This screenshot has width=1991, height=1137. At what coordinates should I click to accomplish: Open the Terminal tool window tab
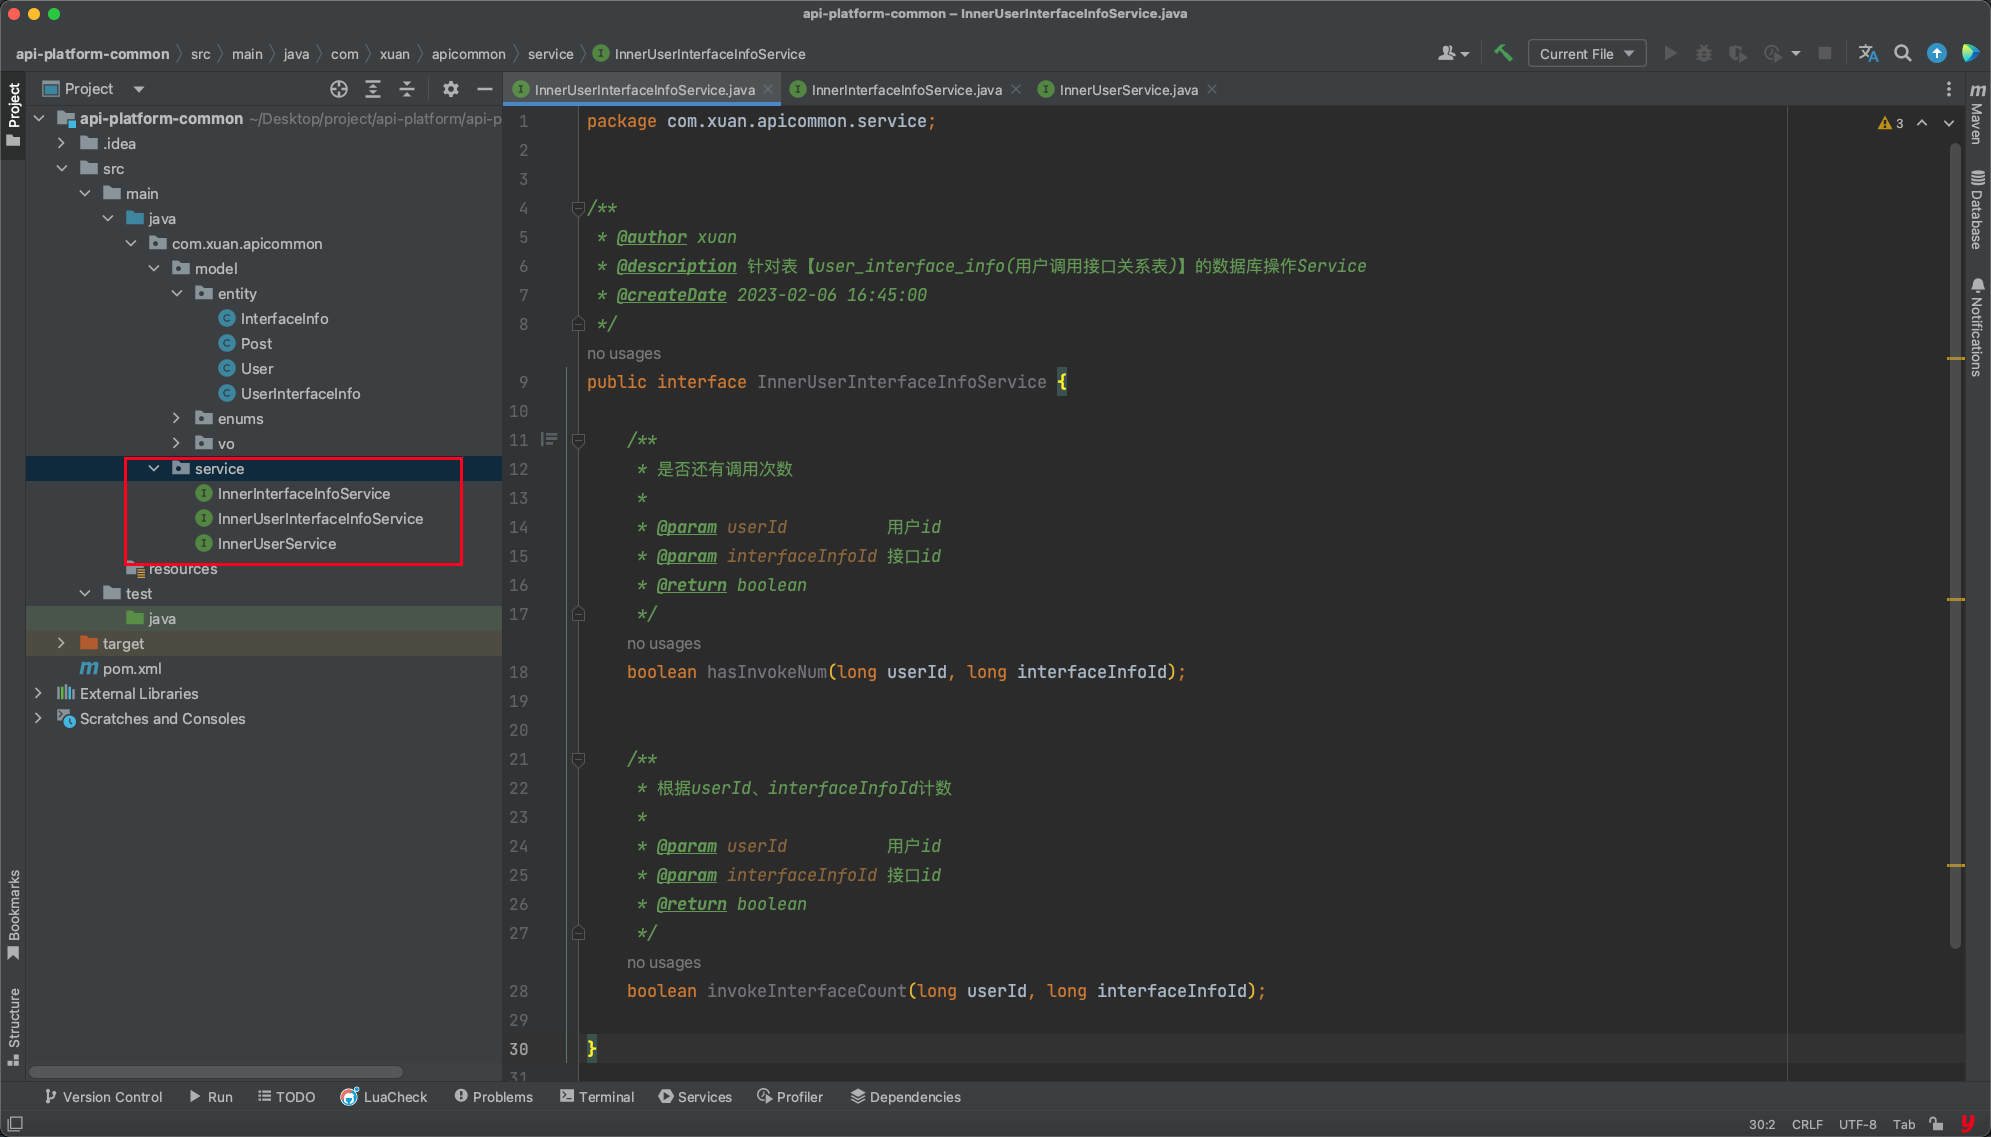click(597, 1097)
